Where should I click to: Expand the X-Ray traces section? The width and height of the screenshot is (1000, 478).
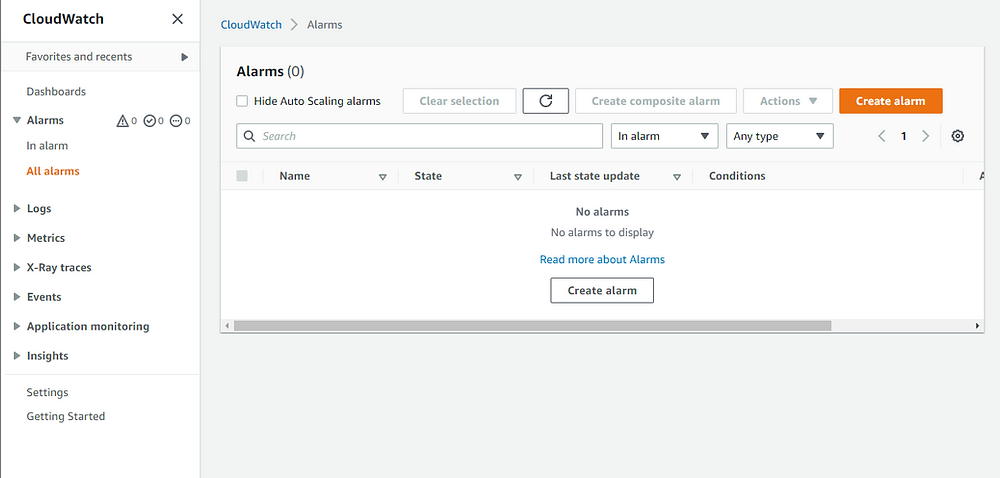point(17,267)
